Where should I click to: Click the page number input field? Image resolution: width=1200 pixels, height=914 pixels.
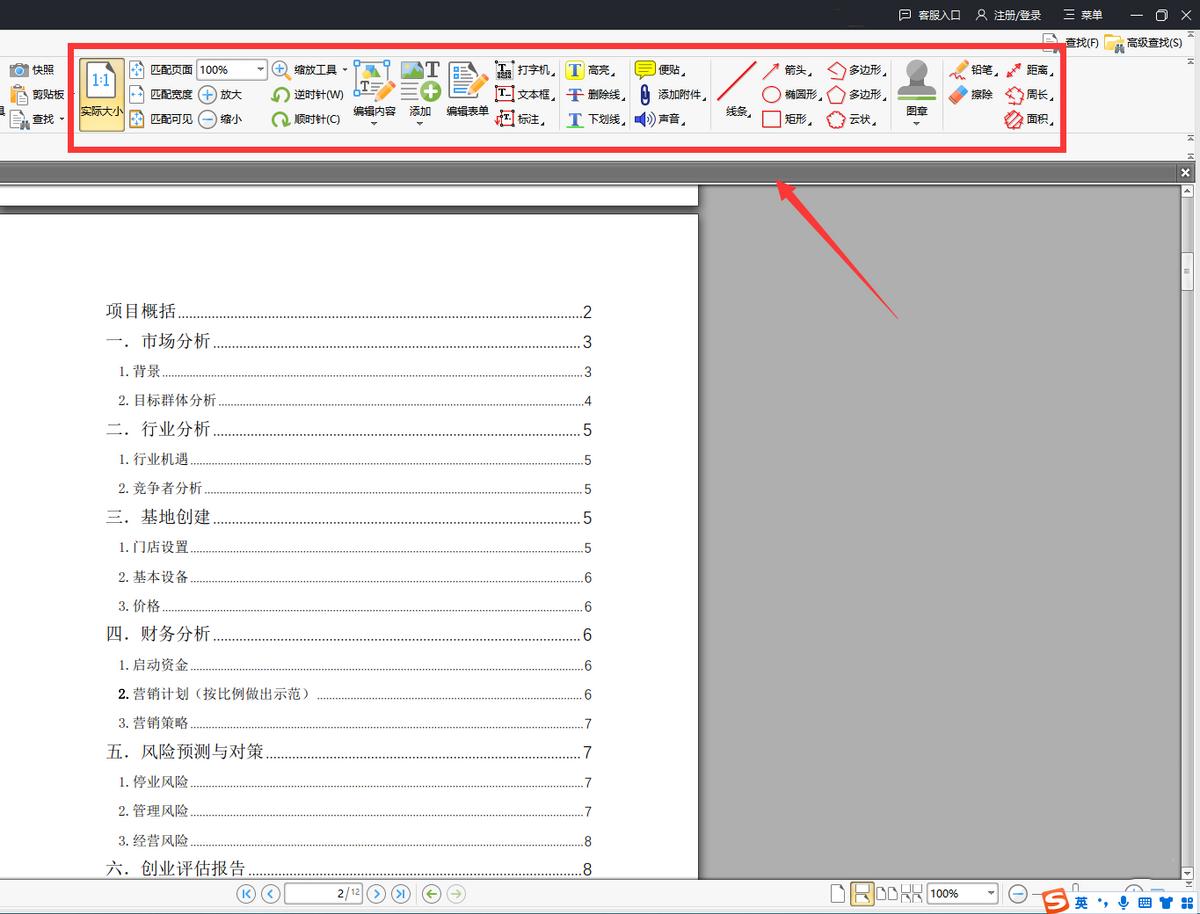[x=318, y=894]
